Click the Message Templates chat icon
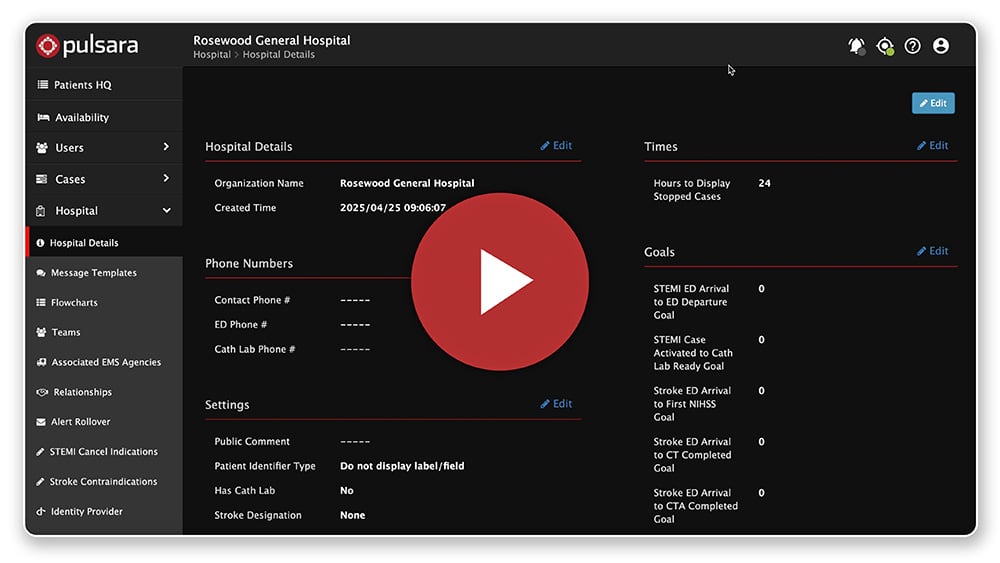Screen dimensions: 1000x563 click(41, 273)
